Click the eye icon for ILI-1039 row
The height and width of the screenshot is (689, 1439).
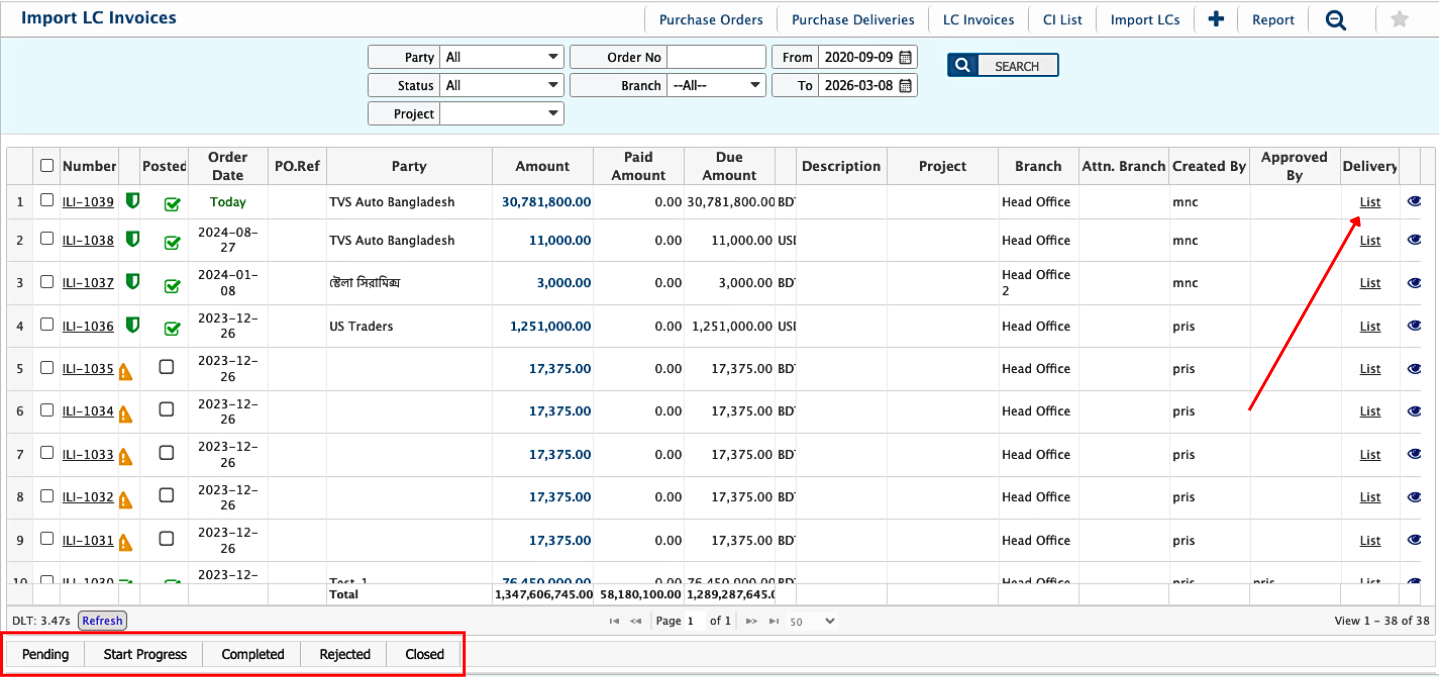[1414, 201]
